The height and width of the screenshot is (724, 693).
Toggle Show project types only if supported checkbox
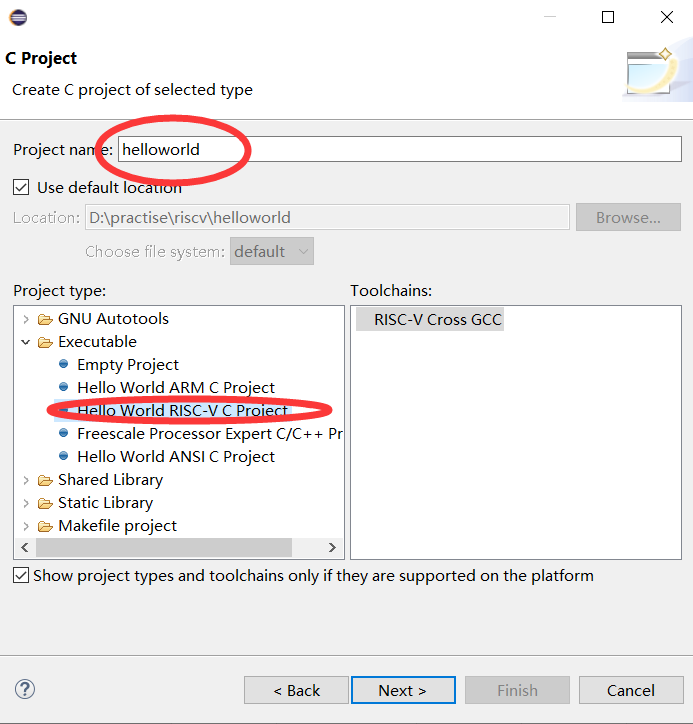pos(21,576)
